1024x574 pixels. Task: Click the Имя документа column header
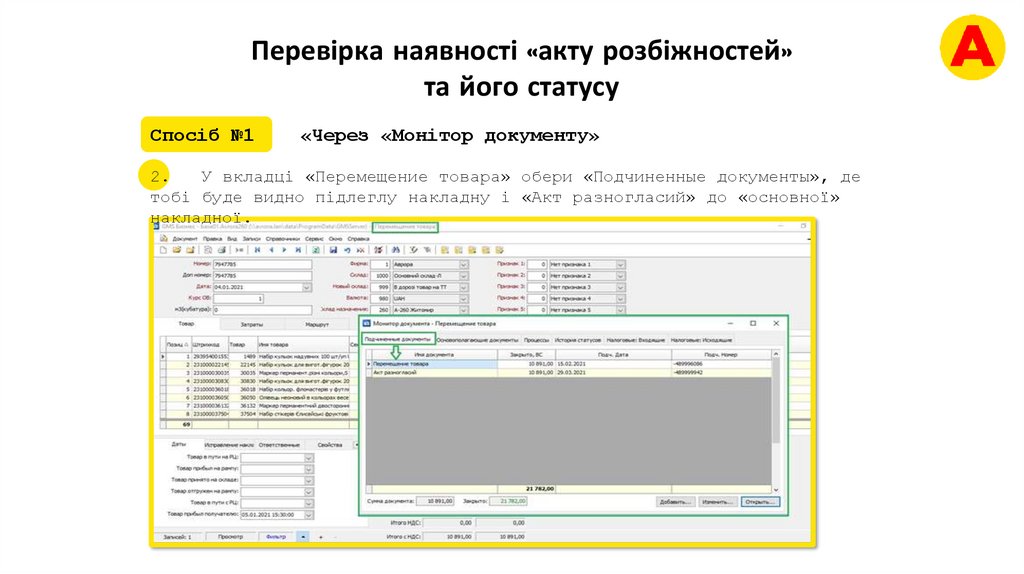[x=434, y=355]
